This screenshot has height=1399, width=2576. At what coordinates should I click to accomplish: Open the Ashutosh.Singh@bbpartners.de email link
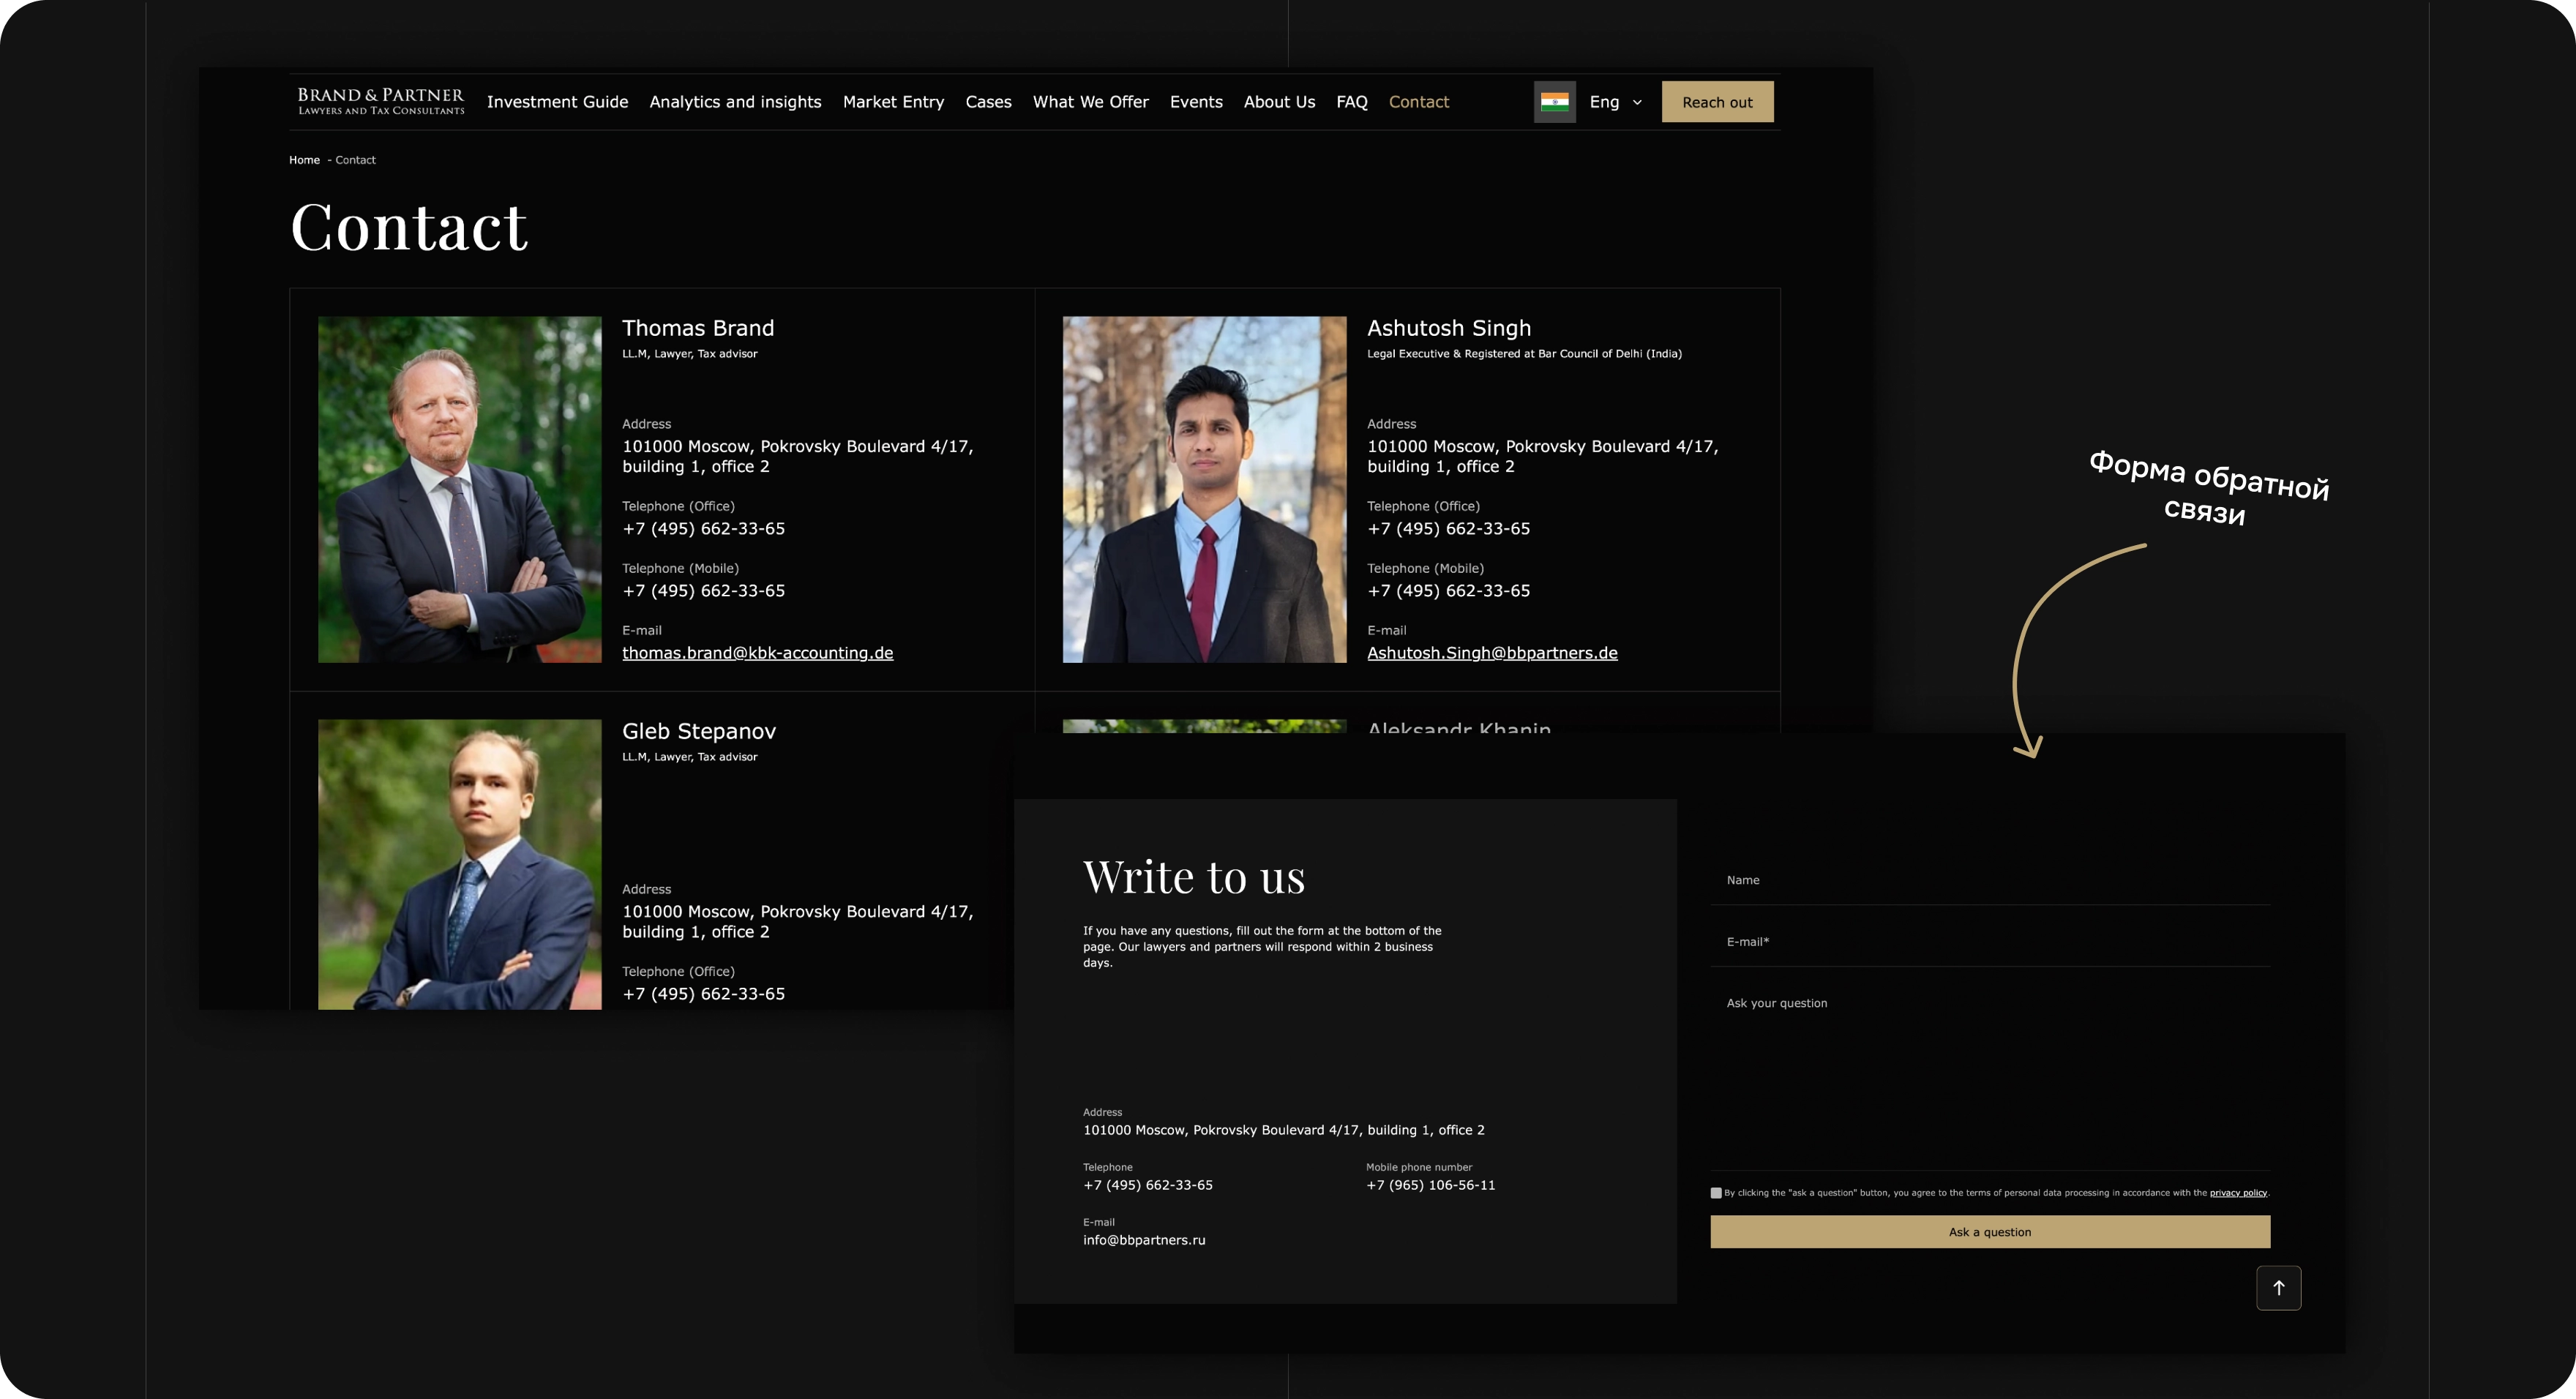tap(1492, 653)
